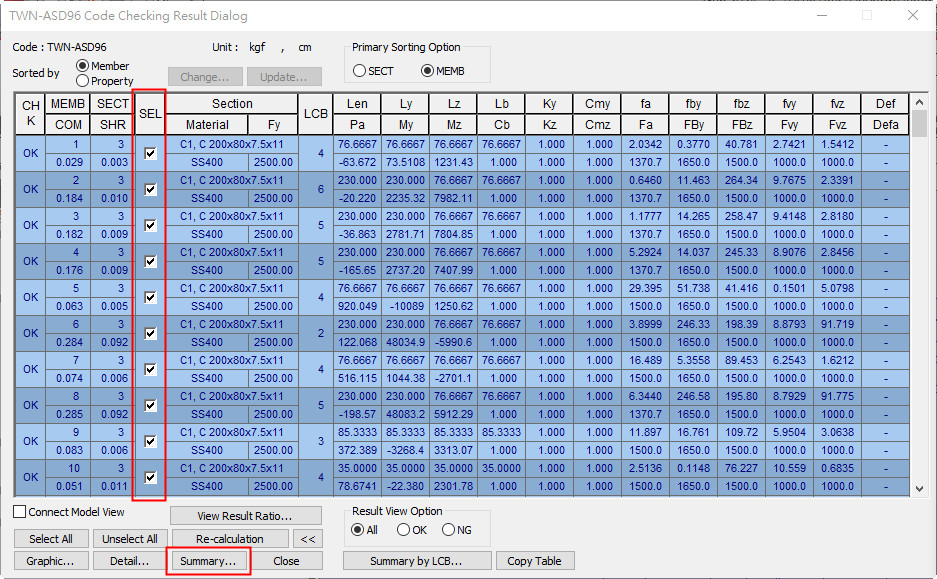
Task: Open the Graphic... results
Action: coord(51,561)
